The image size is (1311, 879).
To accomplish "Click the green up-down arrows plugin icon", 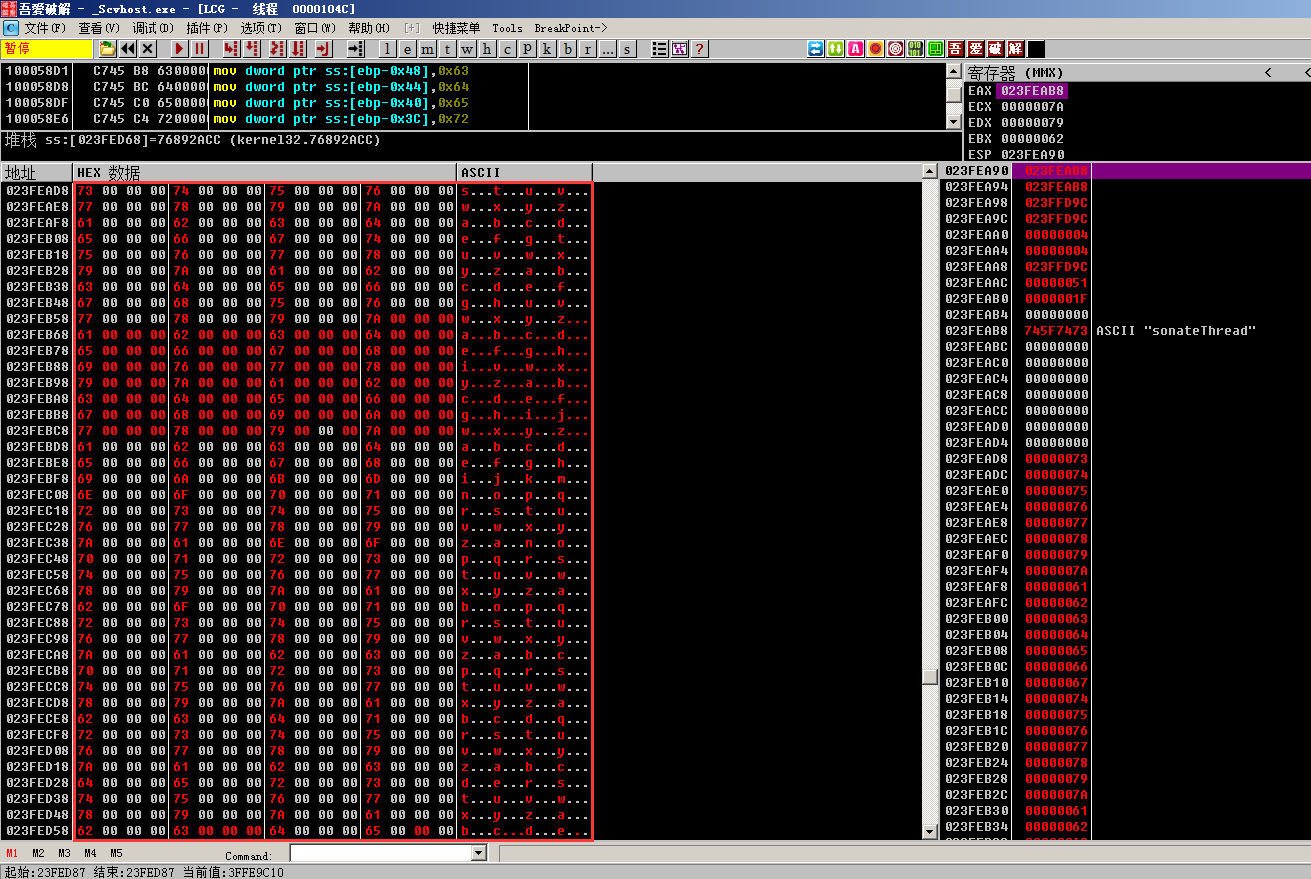I will click(x=836, y=49).
